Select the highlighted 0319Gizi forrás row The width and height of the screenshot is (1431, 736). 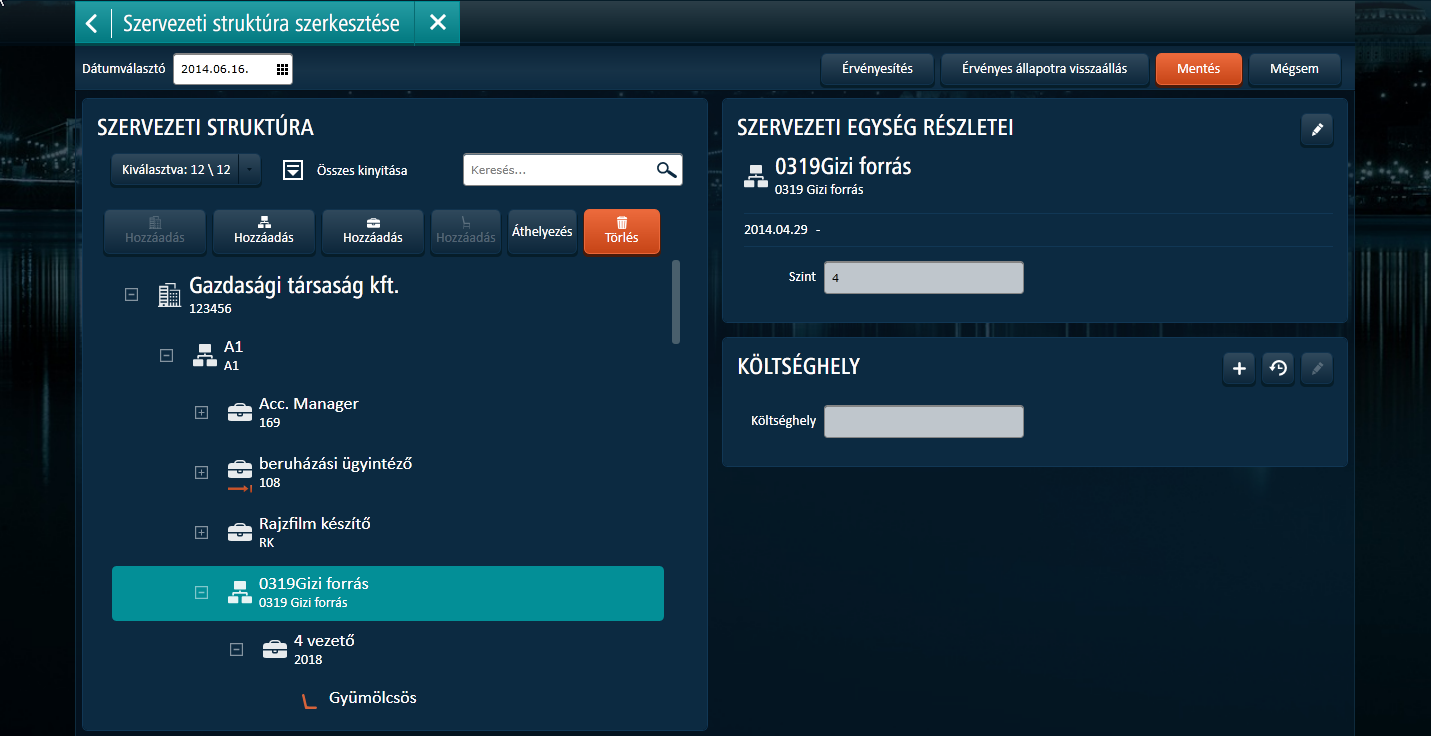[387, 593]
